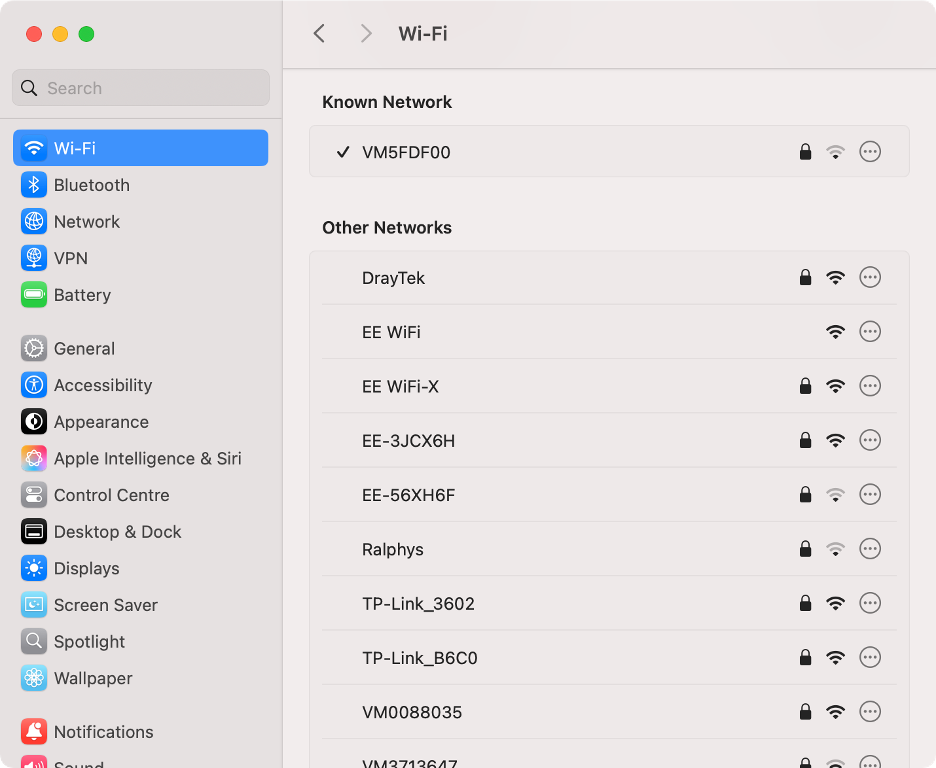Click the Wi-Fi signal icon next to DrayTek
This screenshot has height=768, width=936.
[836, 277]
